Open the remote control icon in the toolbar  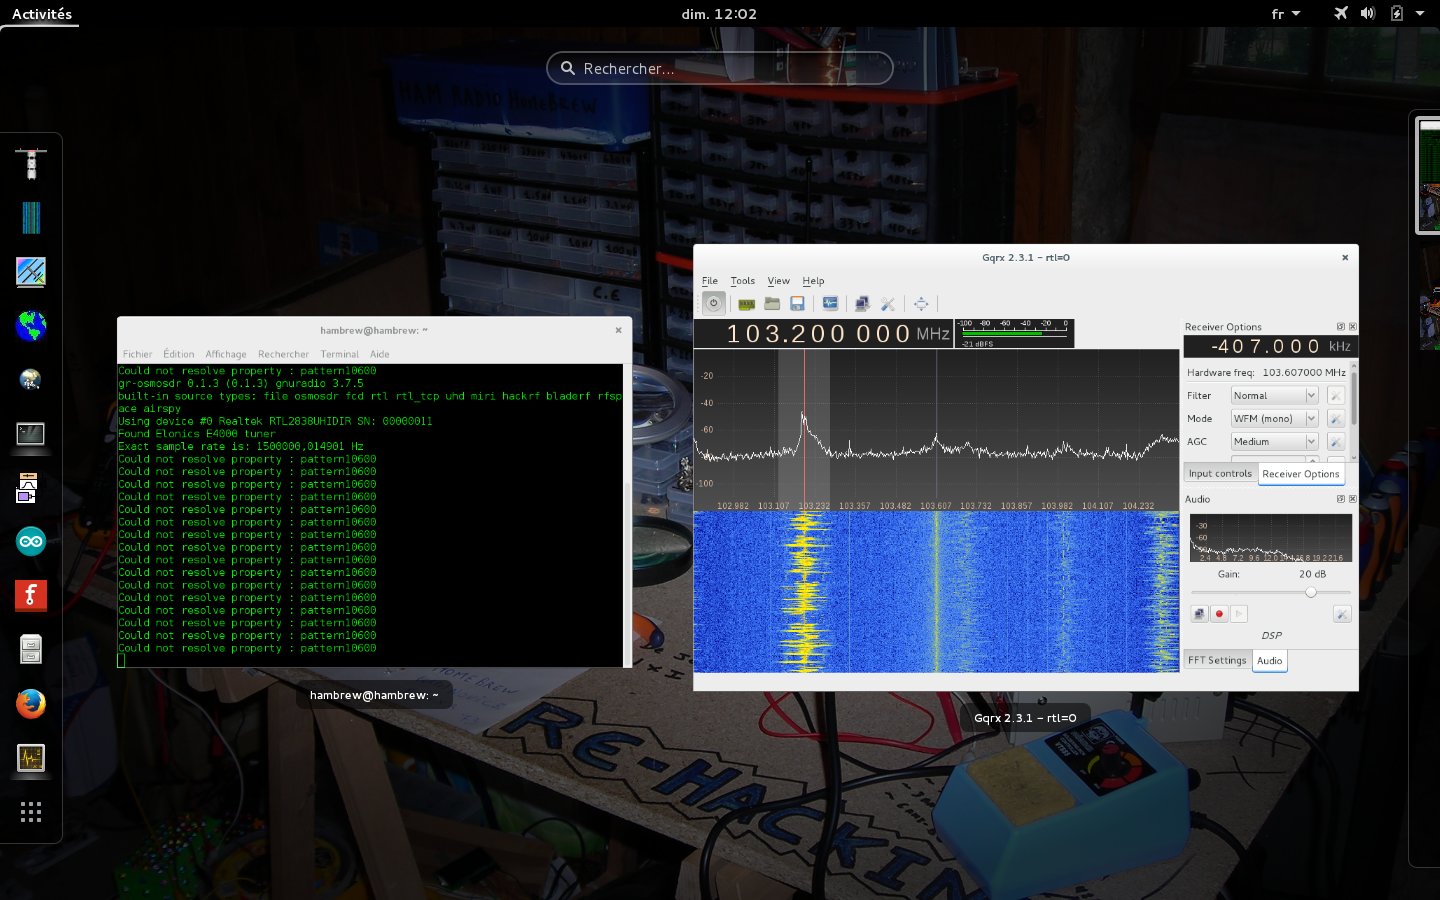830,303
